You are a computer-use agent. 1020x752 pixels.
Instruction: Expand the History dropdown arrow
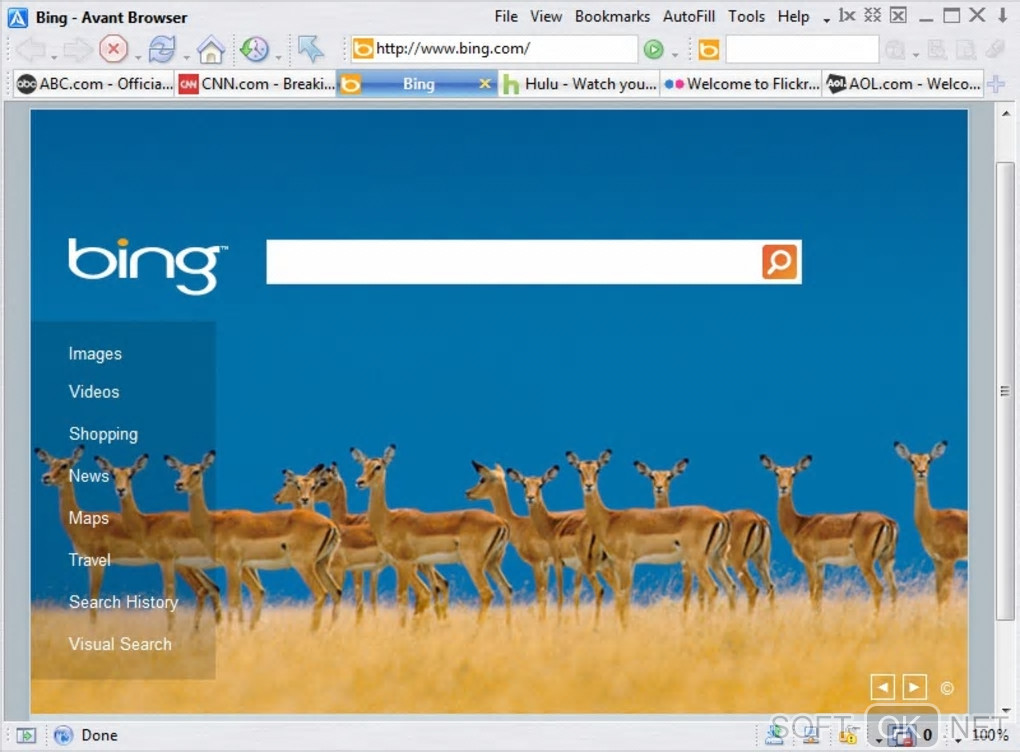[x=278, y=57]
